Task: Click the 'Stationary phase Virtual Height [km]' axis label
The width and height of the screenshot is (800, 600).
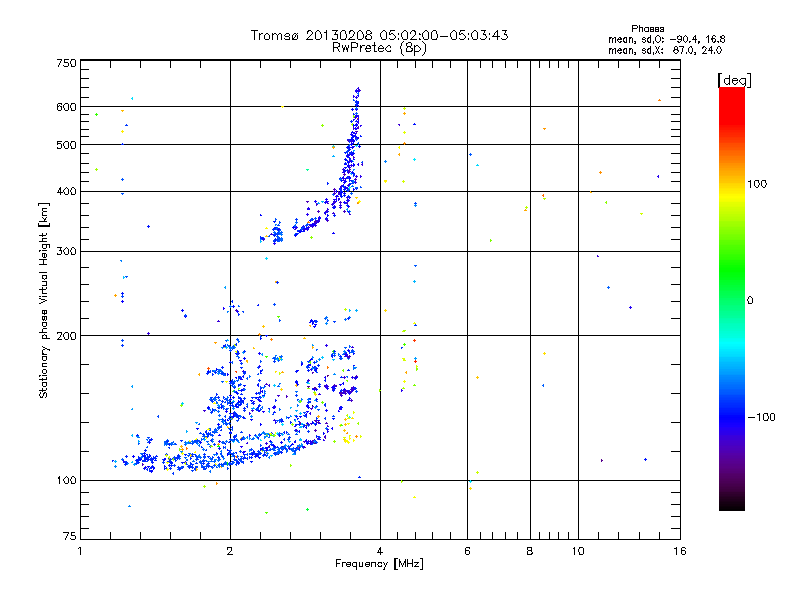Action: [44, 301]
